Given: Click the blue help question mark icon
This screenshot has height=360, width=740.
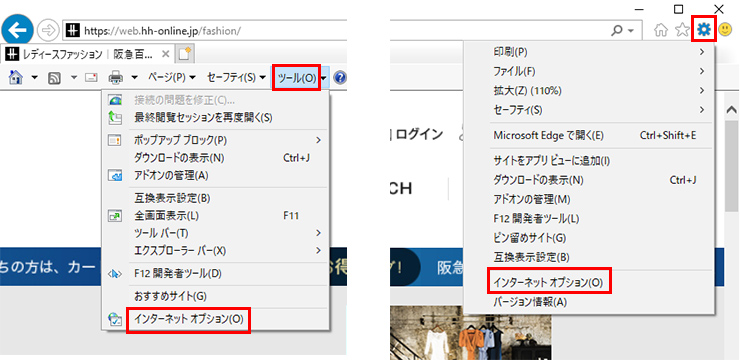Looking at the screenshot, I should click(339, 77).
